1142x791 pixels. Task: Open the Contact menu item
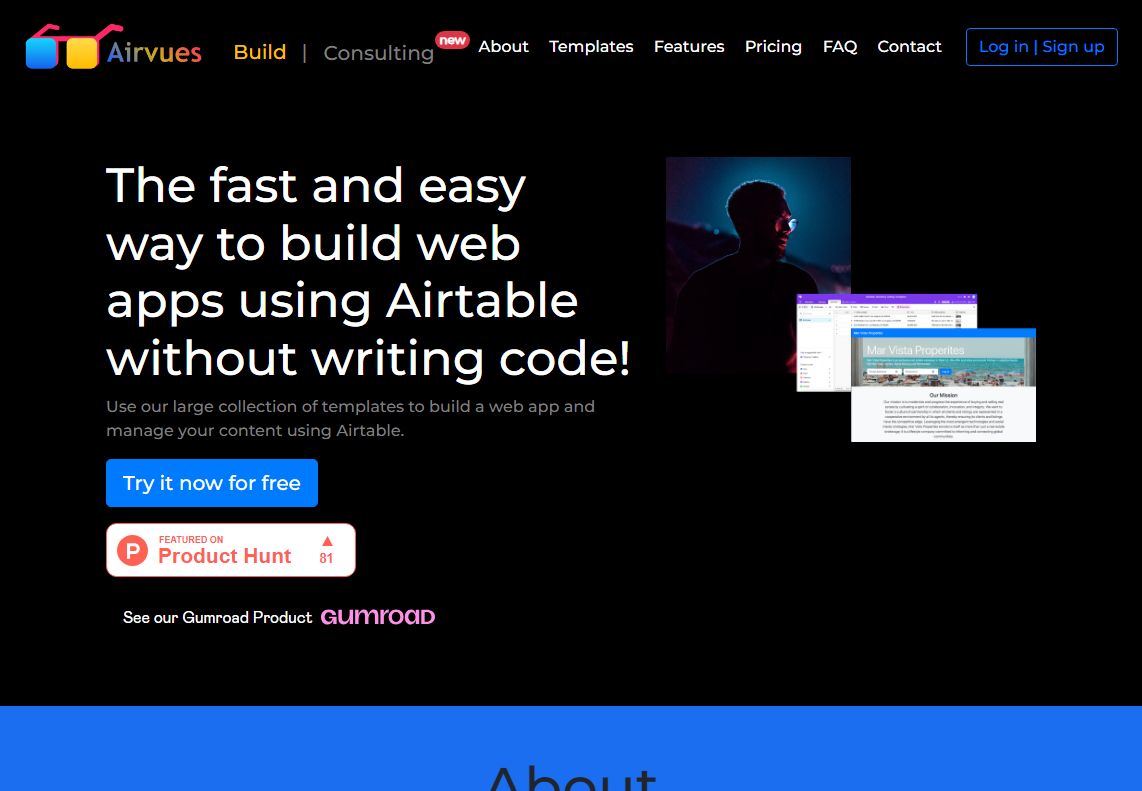(x=909, y=47)
